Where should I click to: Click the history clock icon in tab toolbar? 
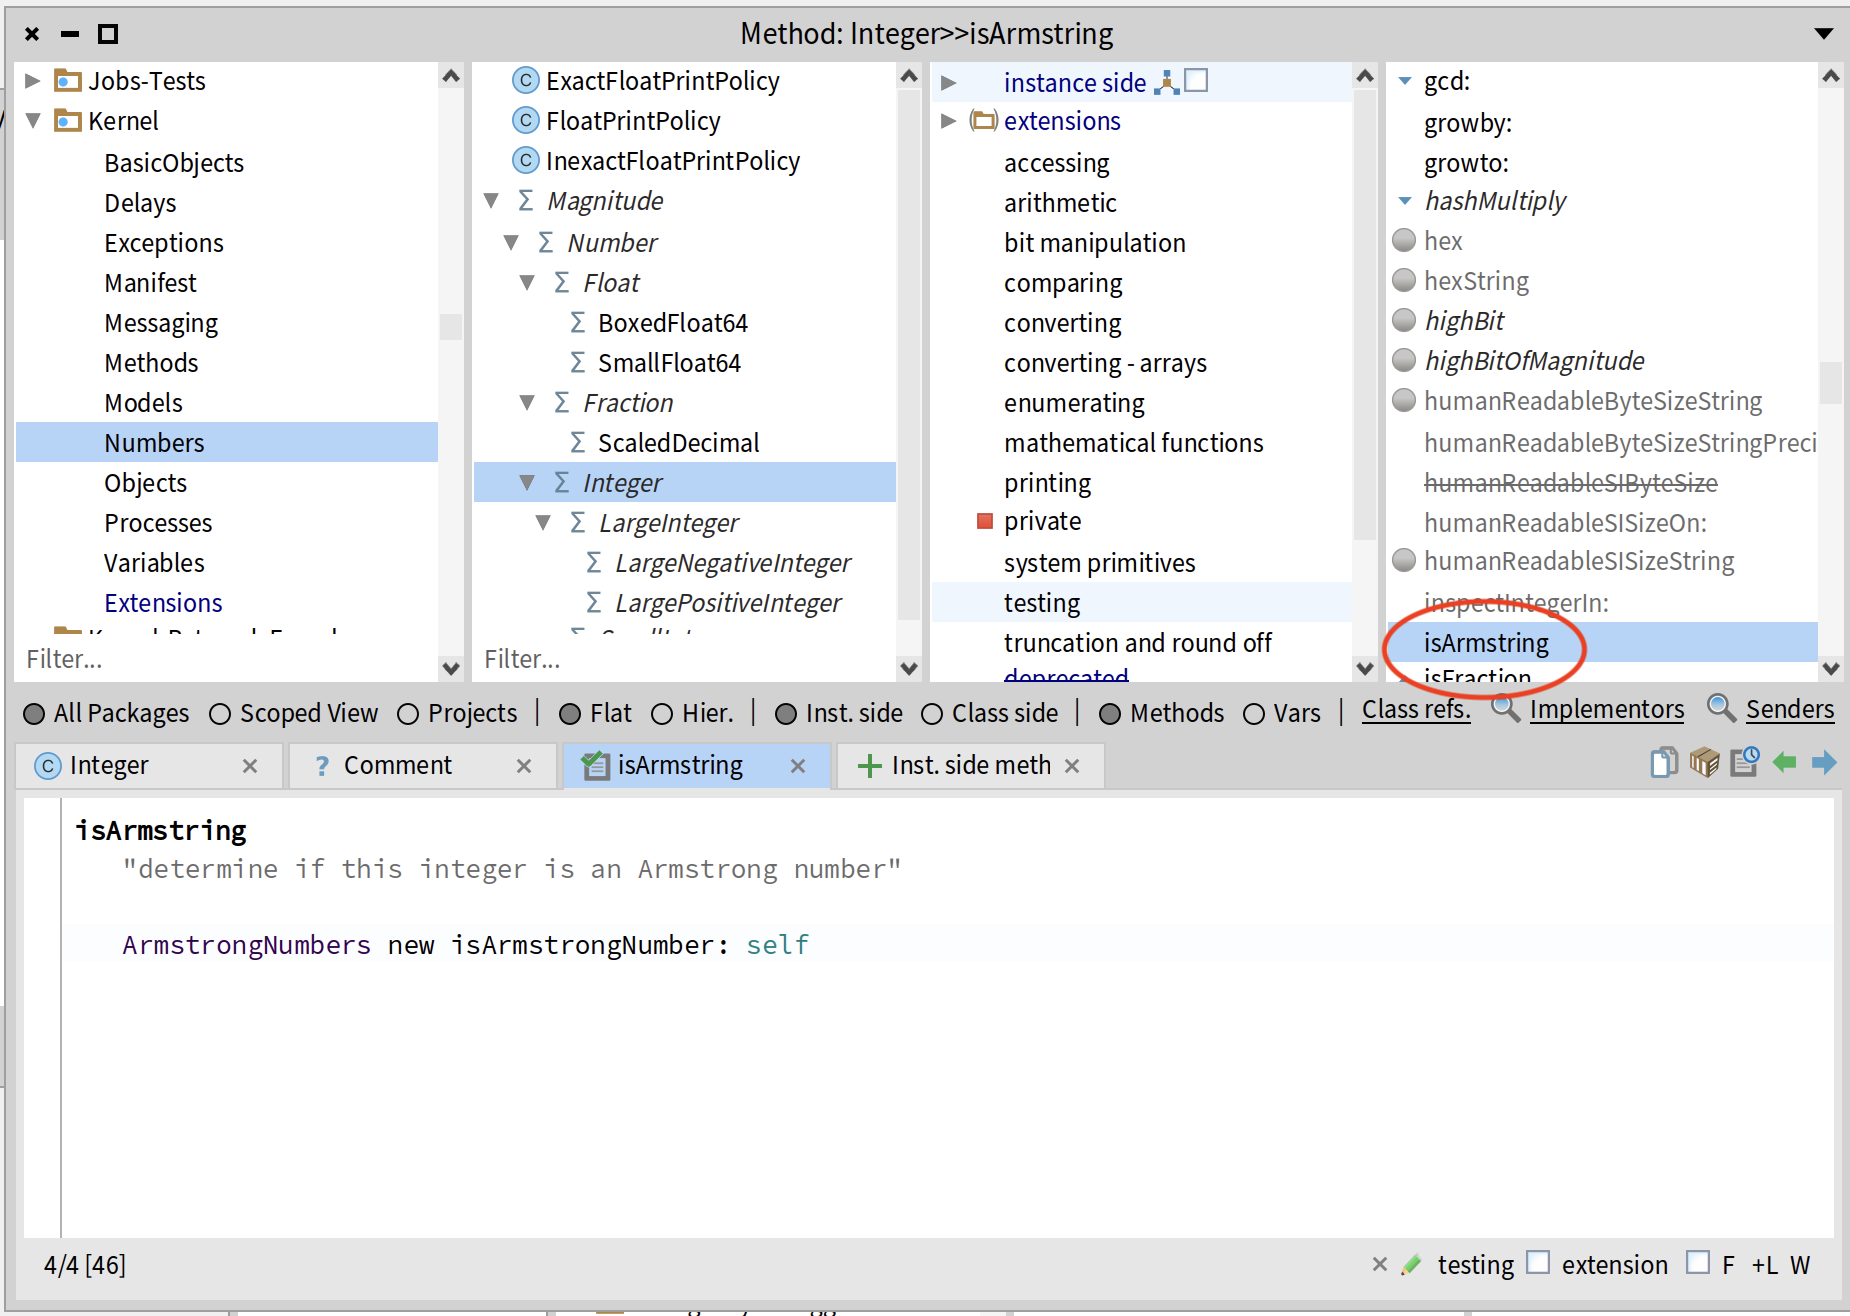pos(1745,762)
